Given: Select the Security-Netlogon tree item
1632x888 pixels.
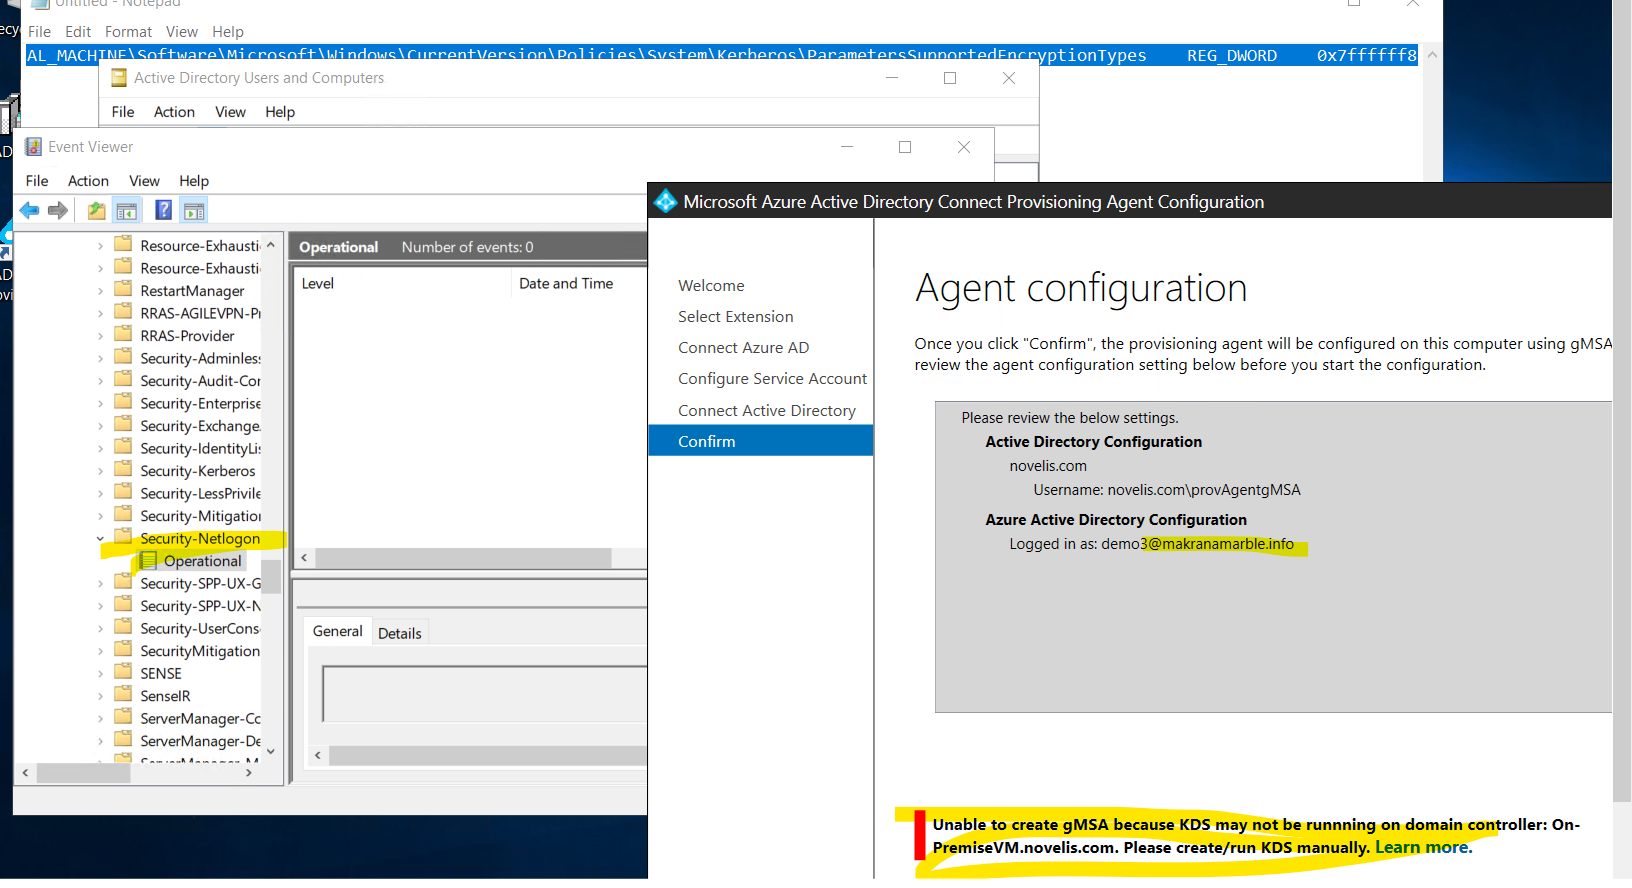Looking at the screenshot, I should tap(200, 538).
